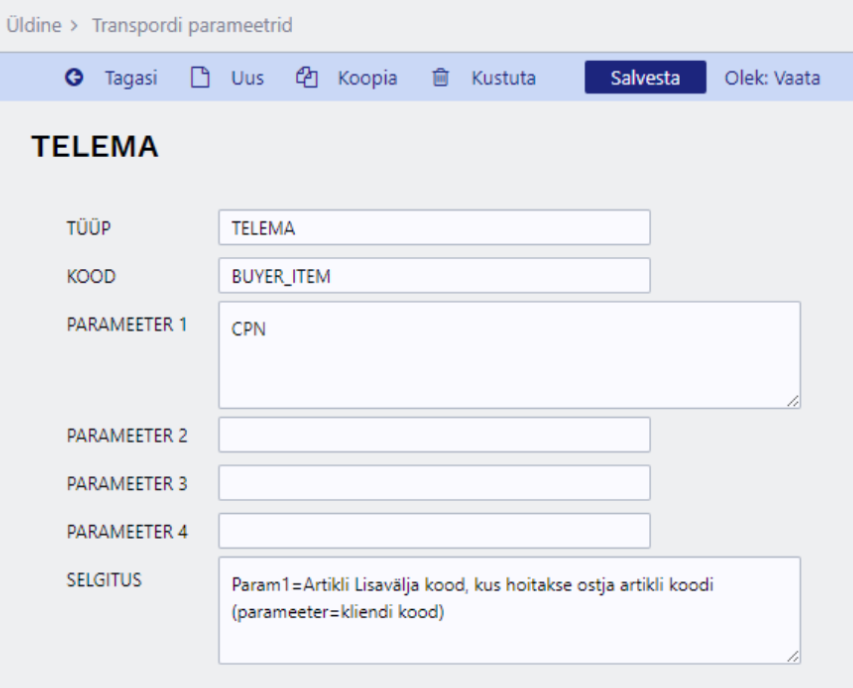The image size is (853, 688).
Task: Click the Kustuta trash can icon
Action: click(x=441, y=77)
